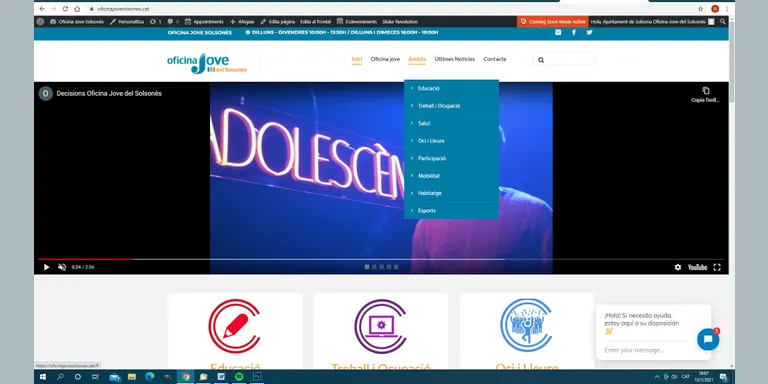Copy the video link icon

pyautogui.click(x=706, y=91)
